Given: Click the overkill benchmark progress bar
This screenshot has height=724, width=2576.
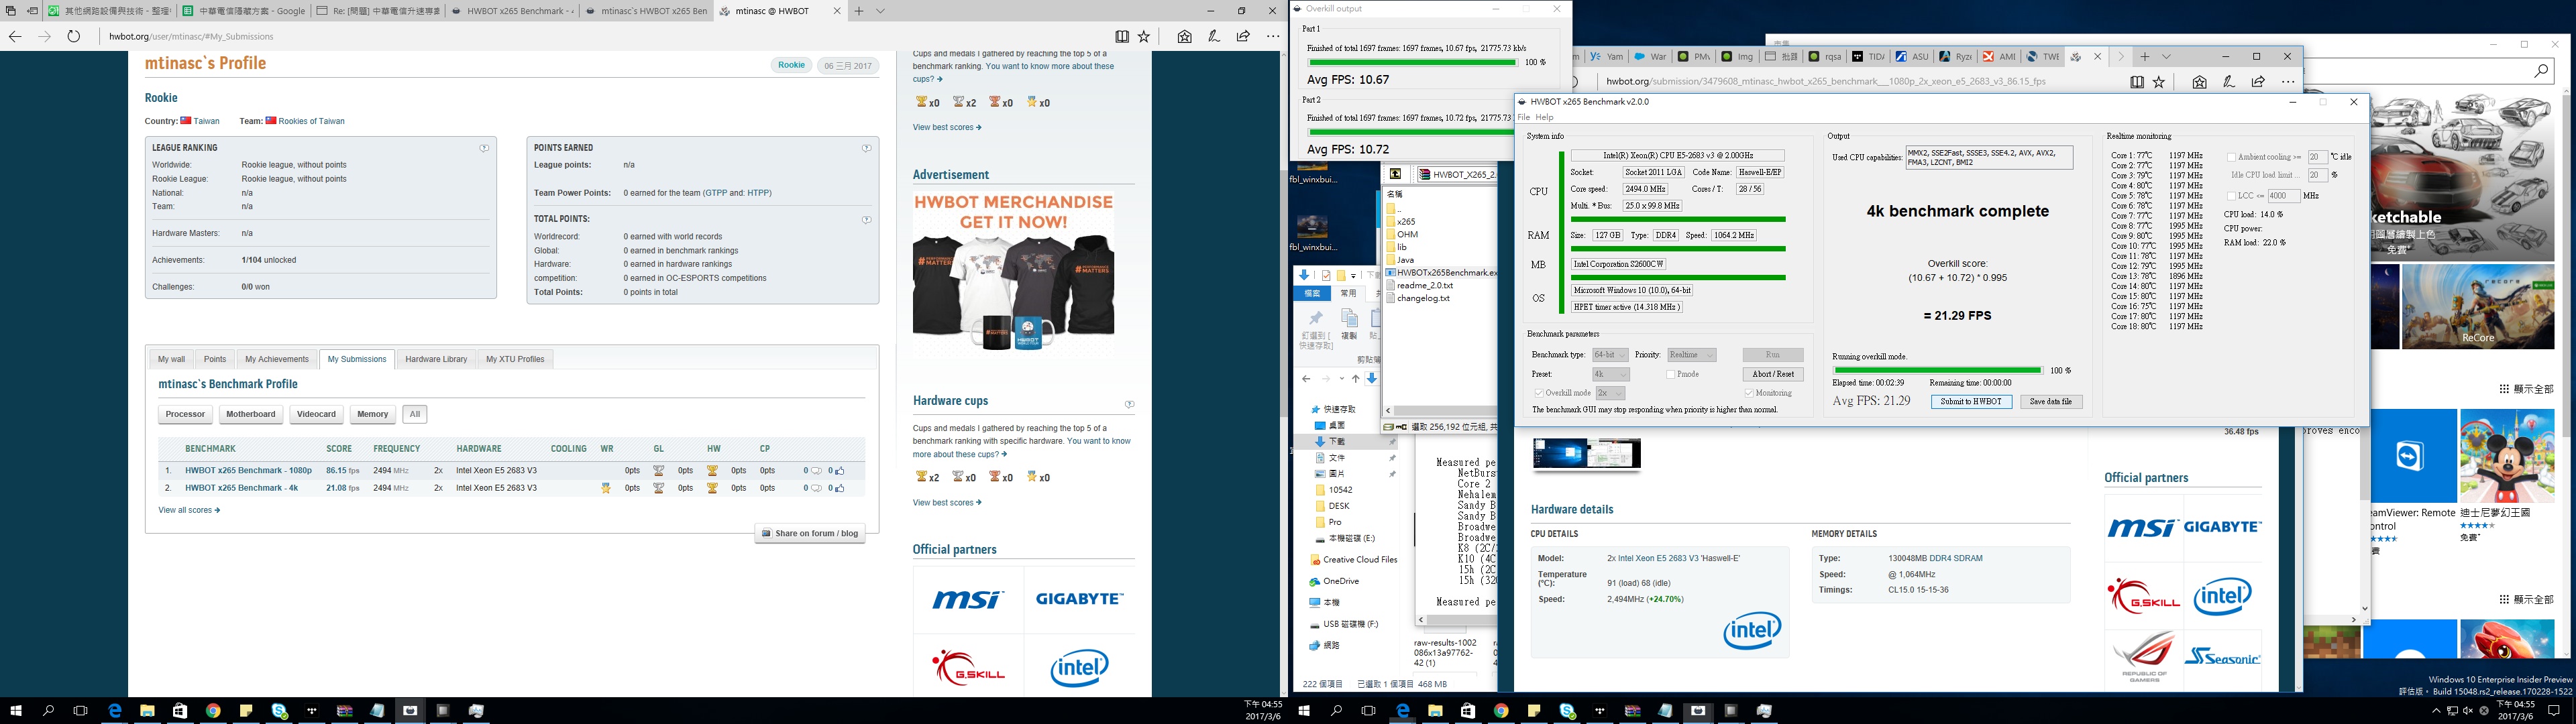Looking at the screenshot, I should [x=1937, y=371].
